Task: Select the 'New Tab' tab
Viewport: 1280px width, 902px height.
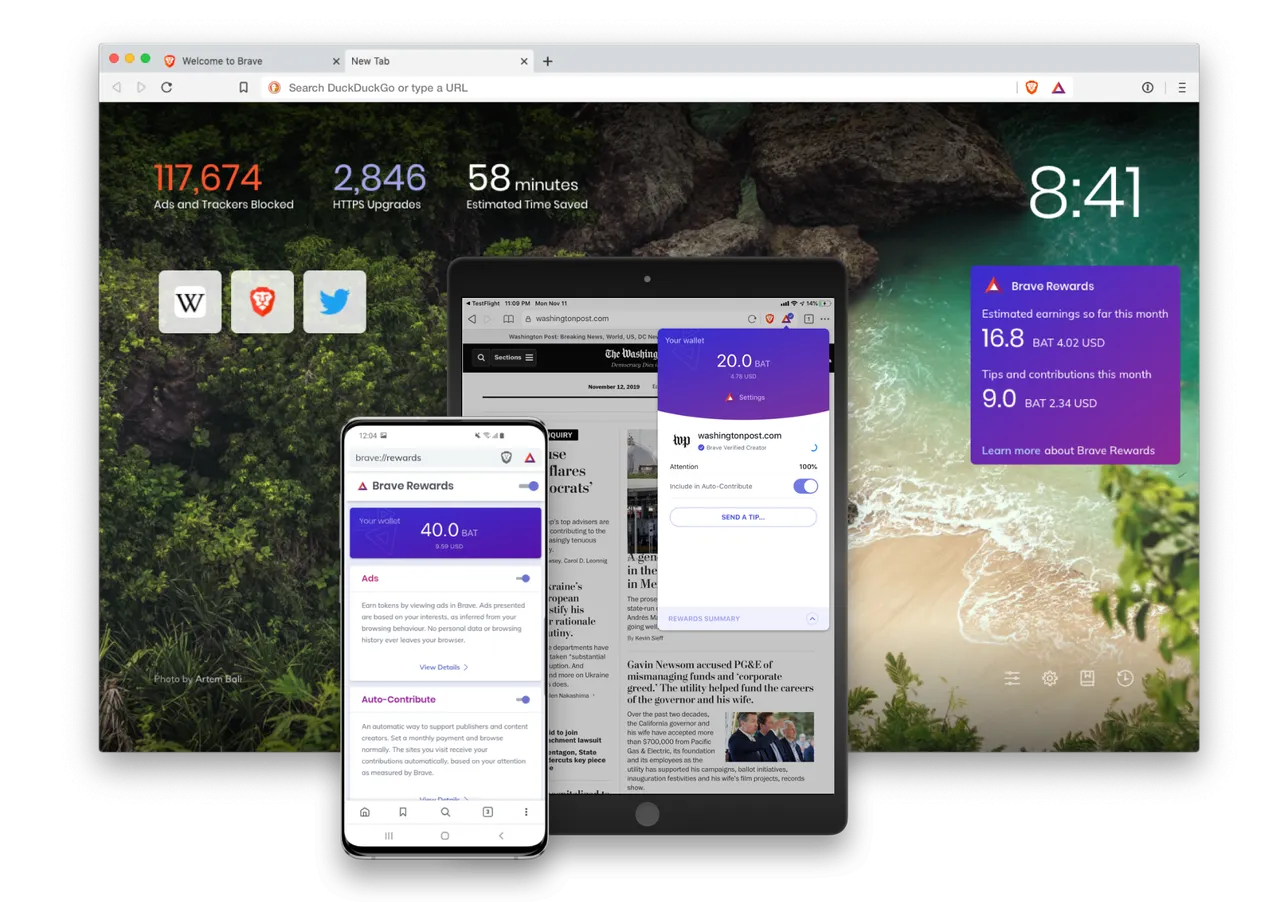Action: click(x=437, y=61)
